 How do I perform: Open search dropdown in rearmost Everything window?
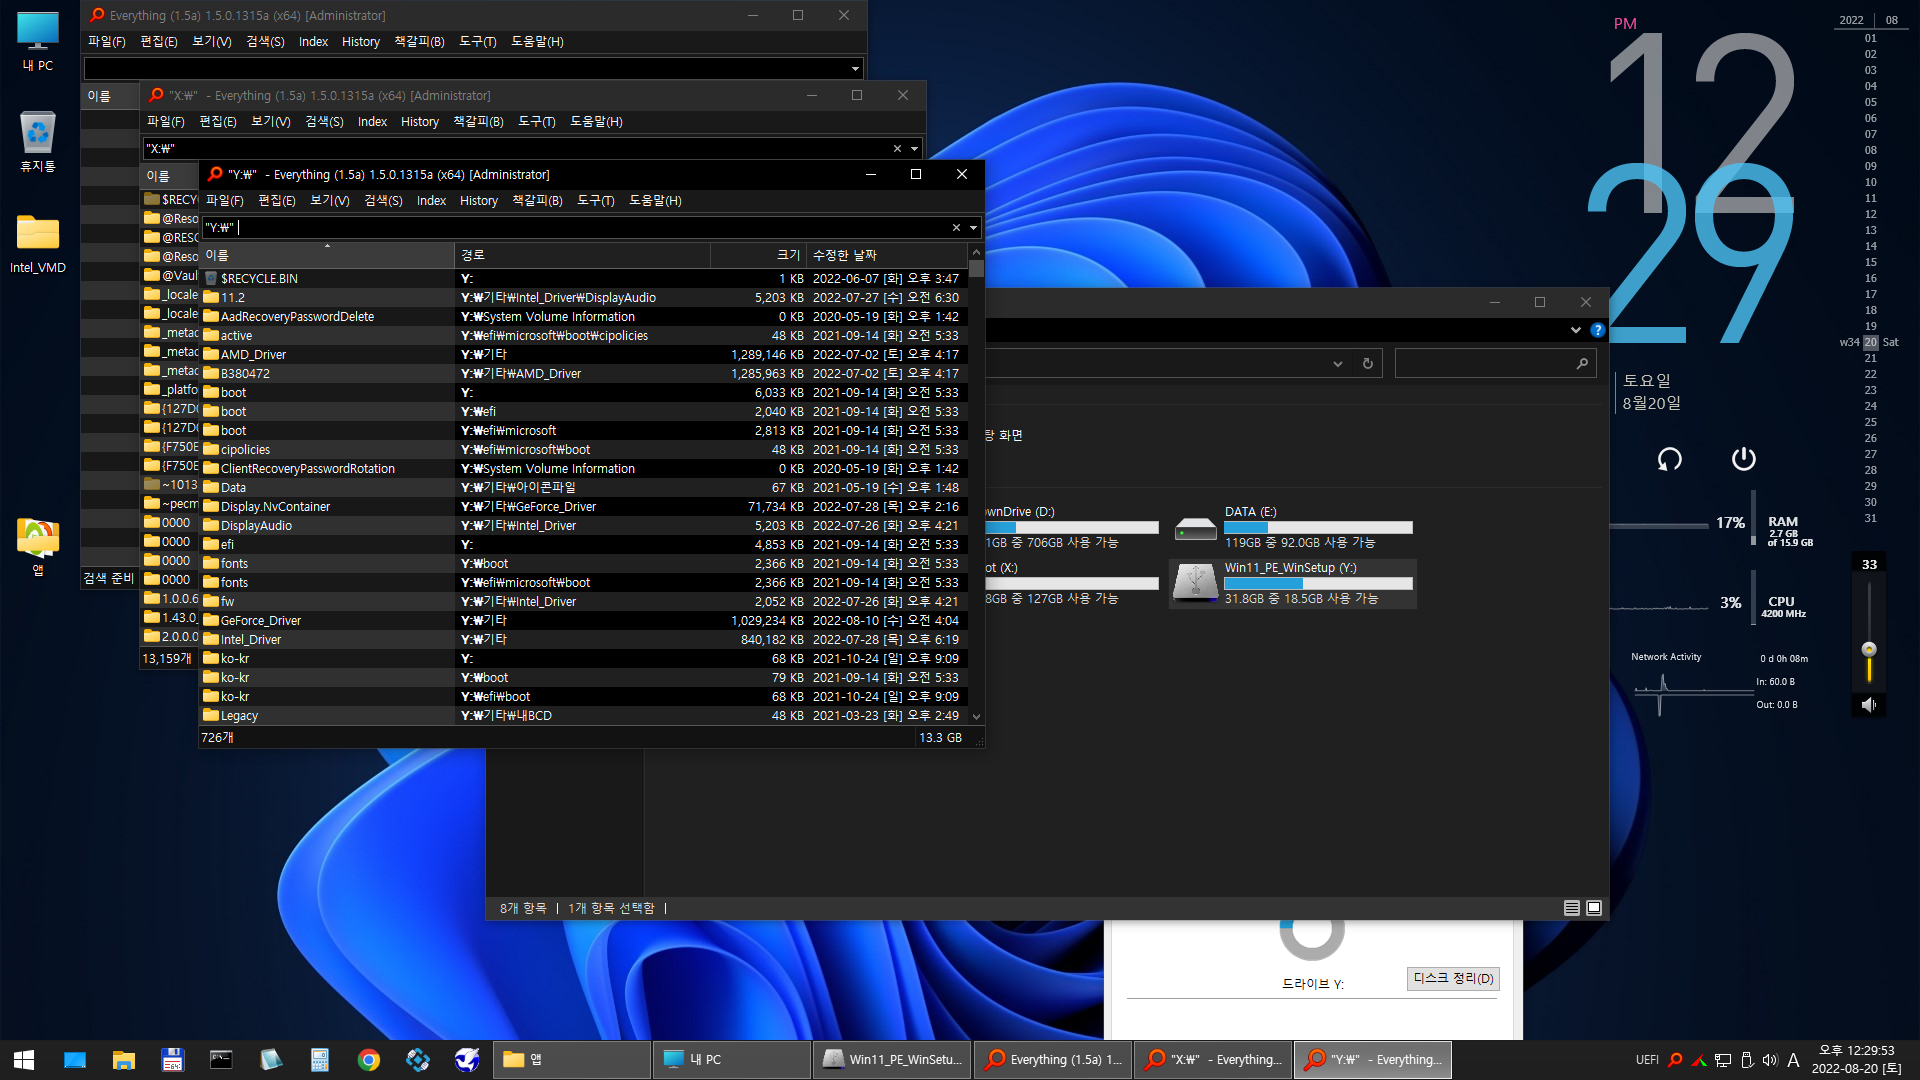855,69
